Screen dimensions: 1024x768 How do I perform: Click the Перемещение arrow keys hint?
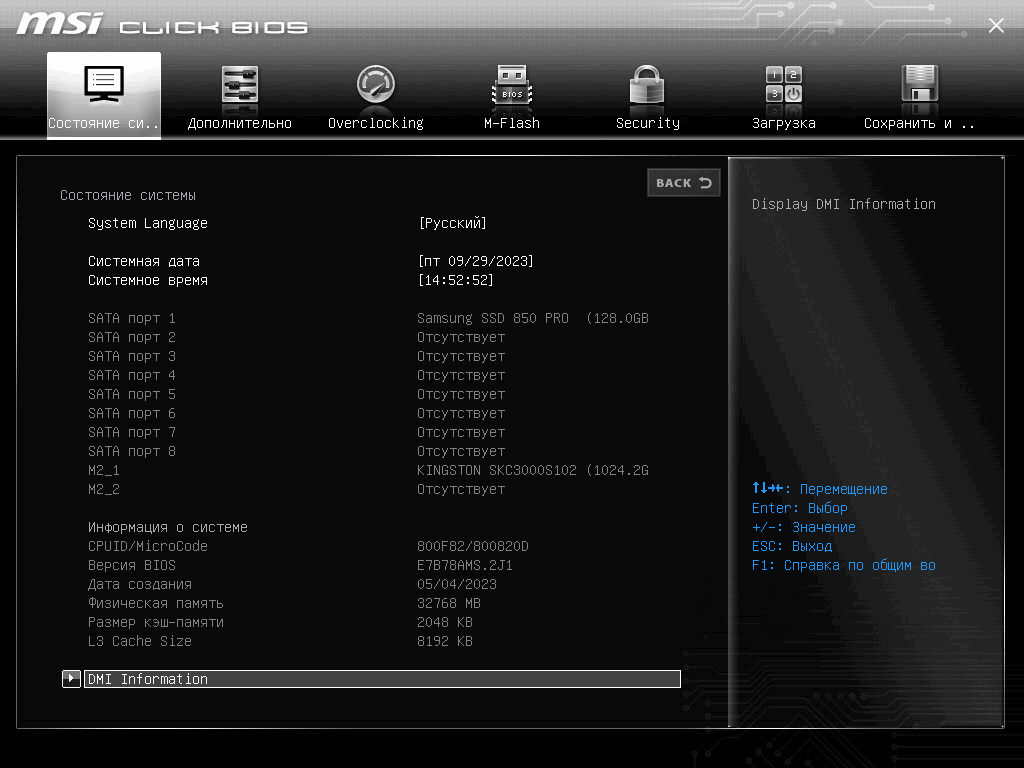coord(820,488)
